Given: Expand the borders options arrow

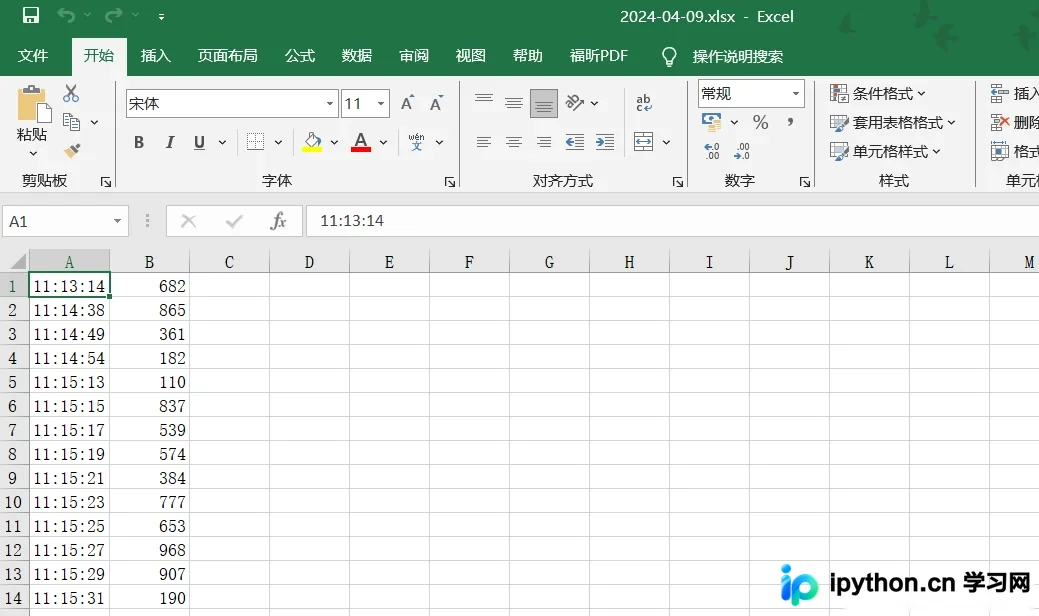Looking at the screenshot, I should pos(278,142).
